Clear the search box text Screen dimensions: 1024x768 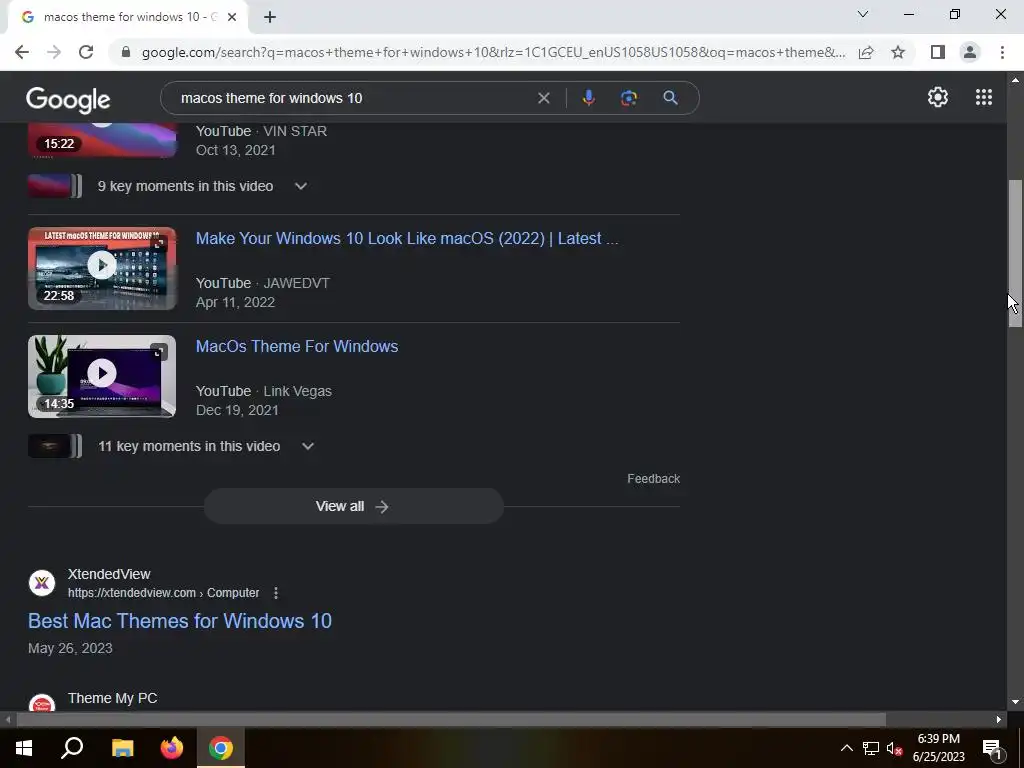pyautogui.click(x=543, y=98)
